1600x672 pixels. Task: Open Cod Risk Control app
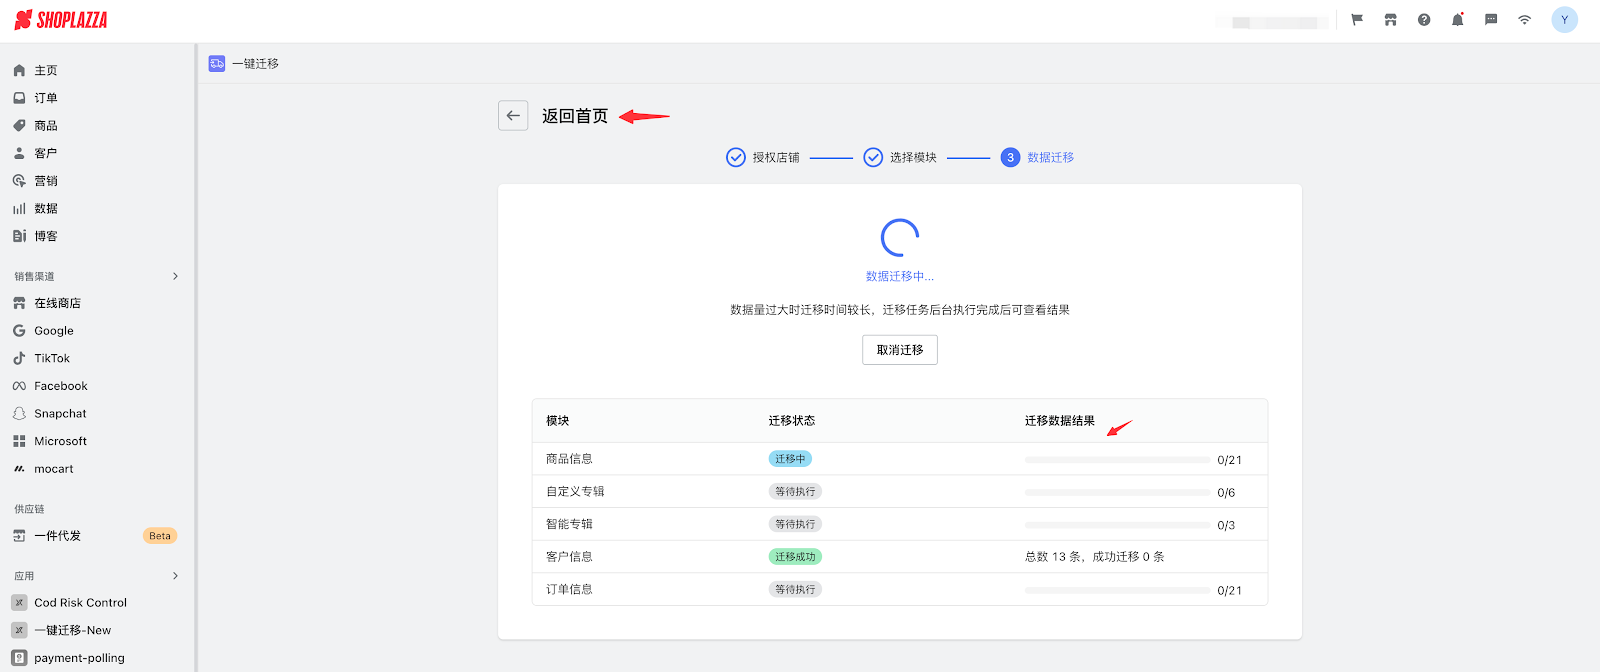click(80, 603)
